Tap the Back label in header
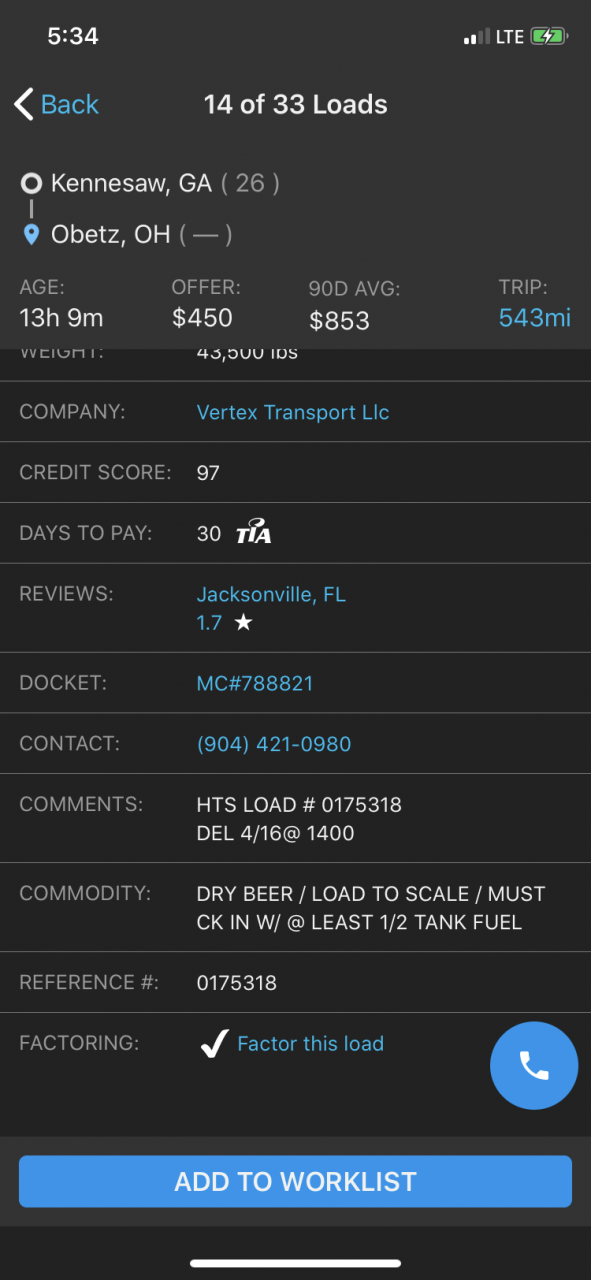The width and height of the screenshot is (591, 1280). click(x=70, y=104)
